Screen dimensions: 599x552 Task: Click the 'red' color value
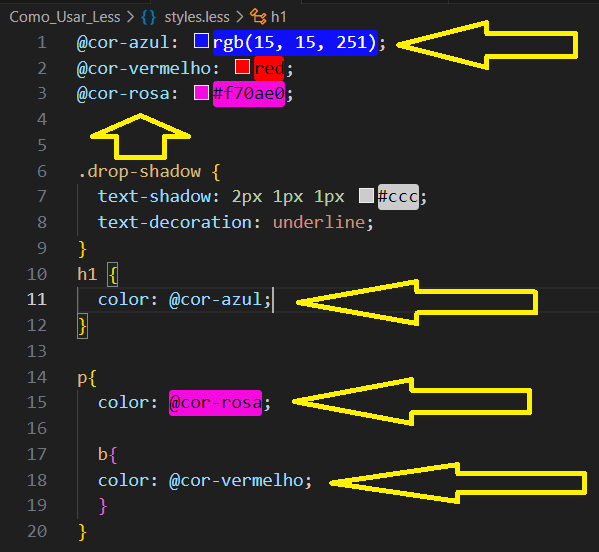(269, 69)
